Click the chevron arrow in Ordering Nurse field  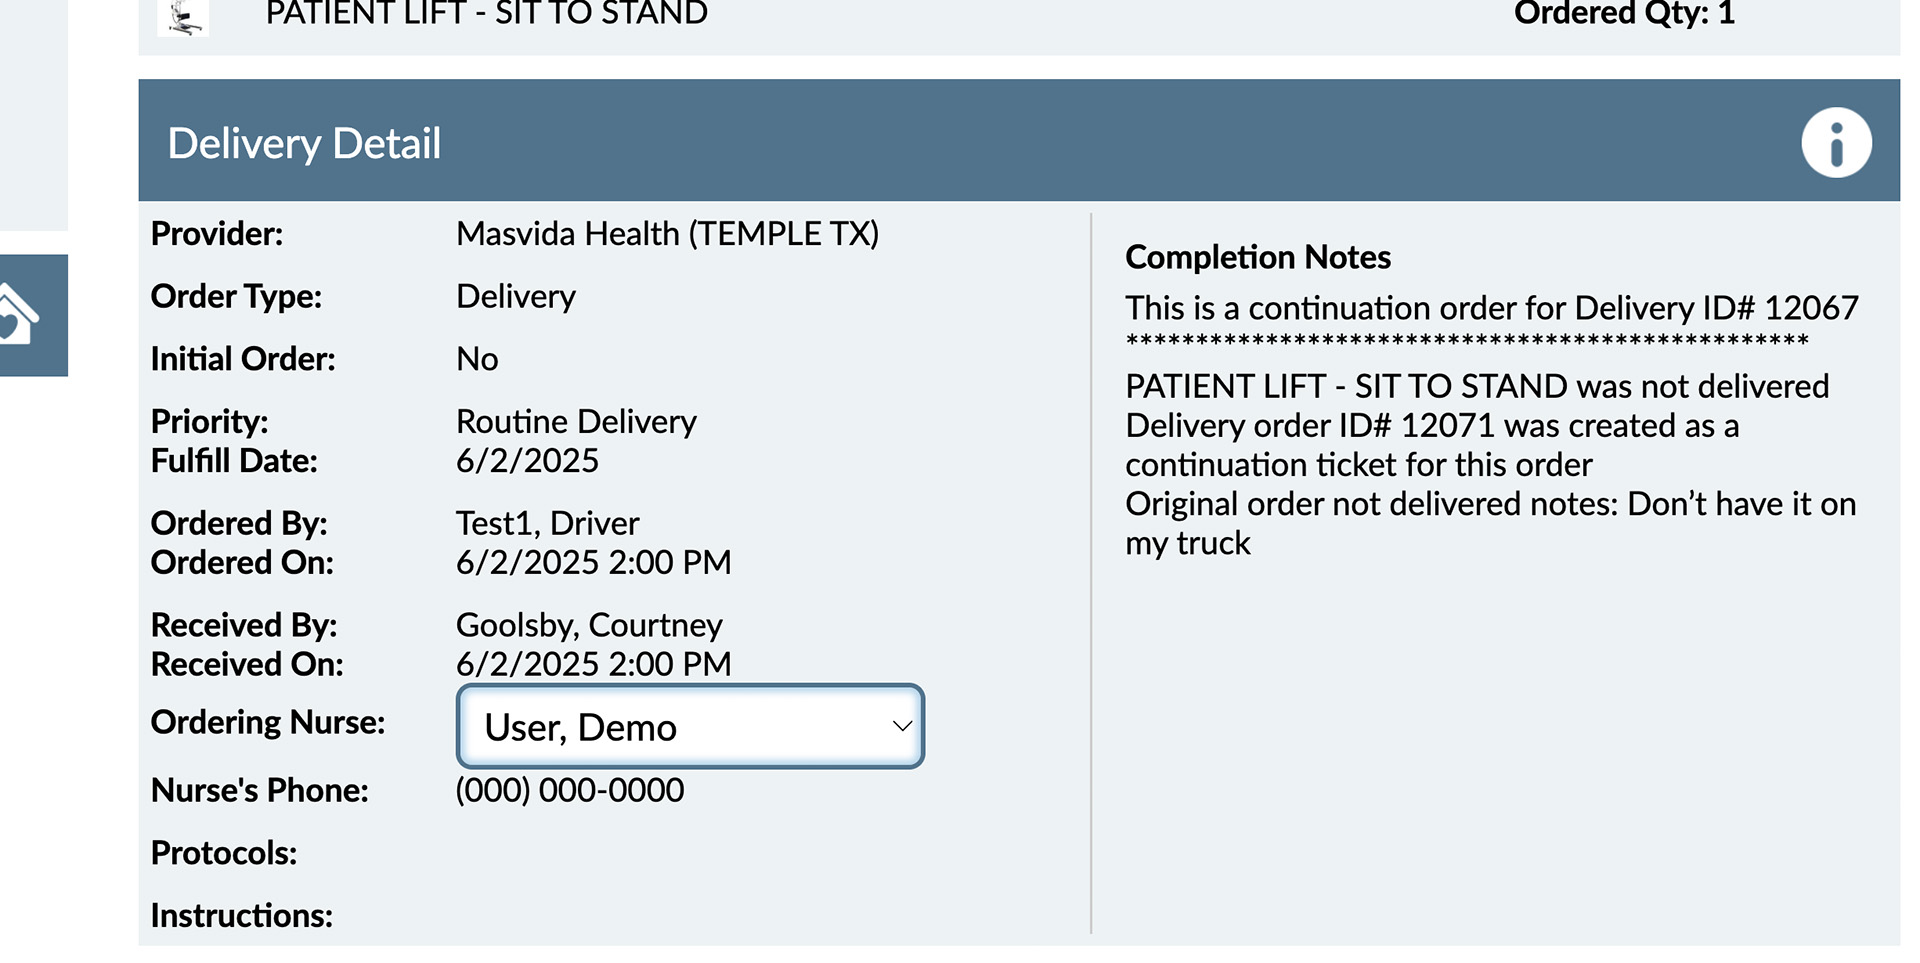click(902, 726)
